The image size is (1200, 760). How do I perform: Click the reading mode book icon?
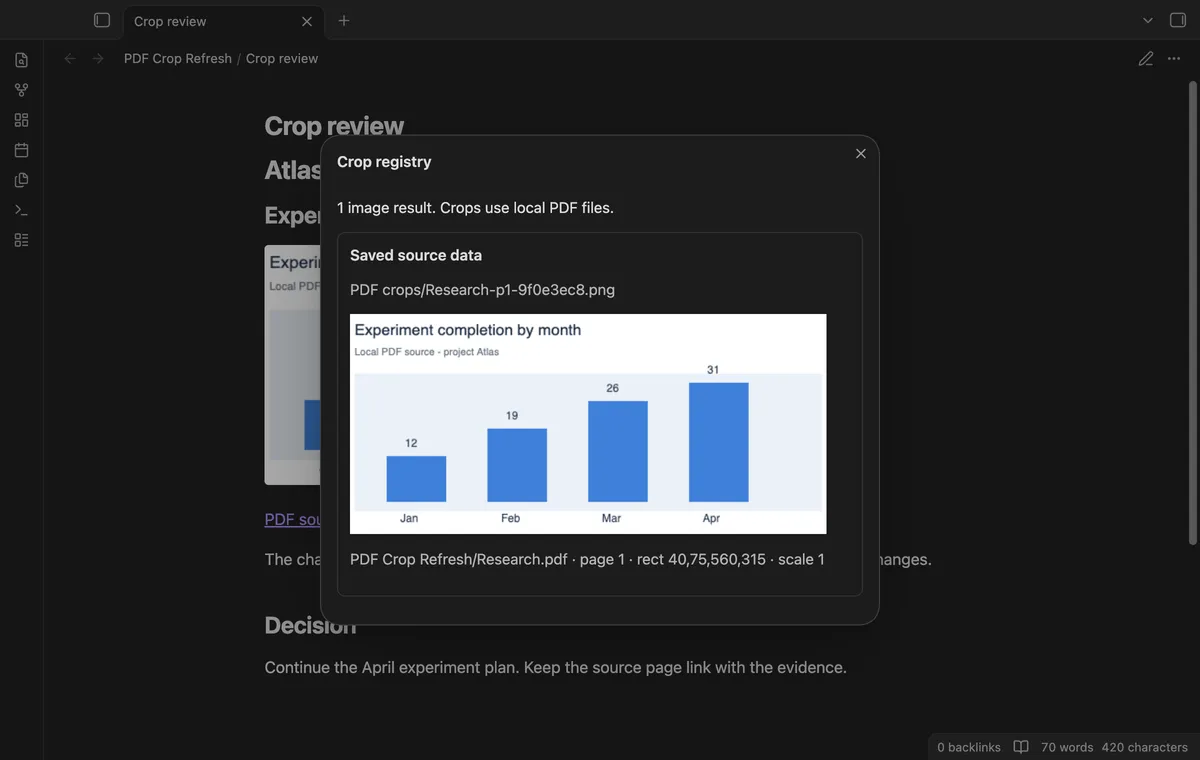[x=1021, y=747]
